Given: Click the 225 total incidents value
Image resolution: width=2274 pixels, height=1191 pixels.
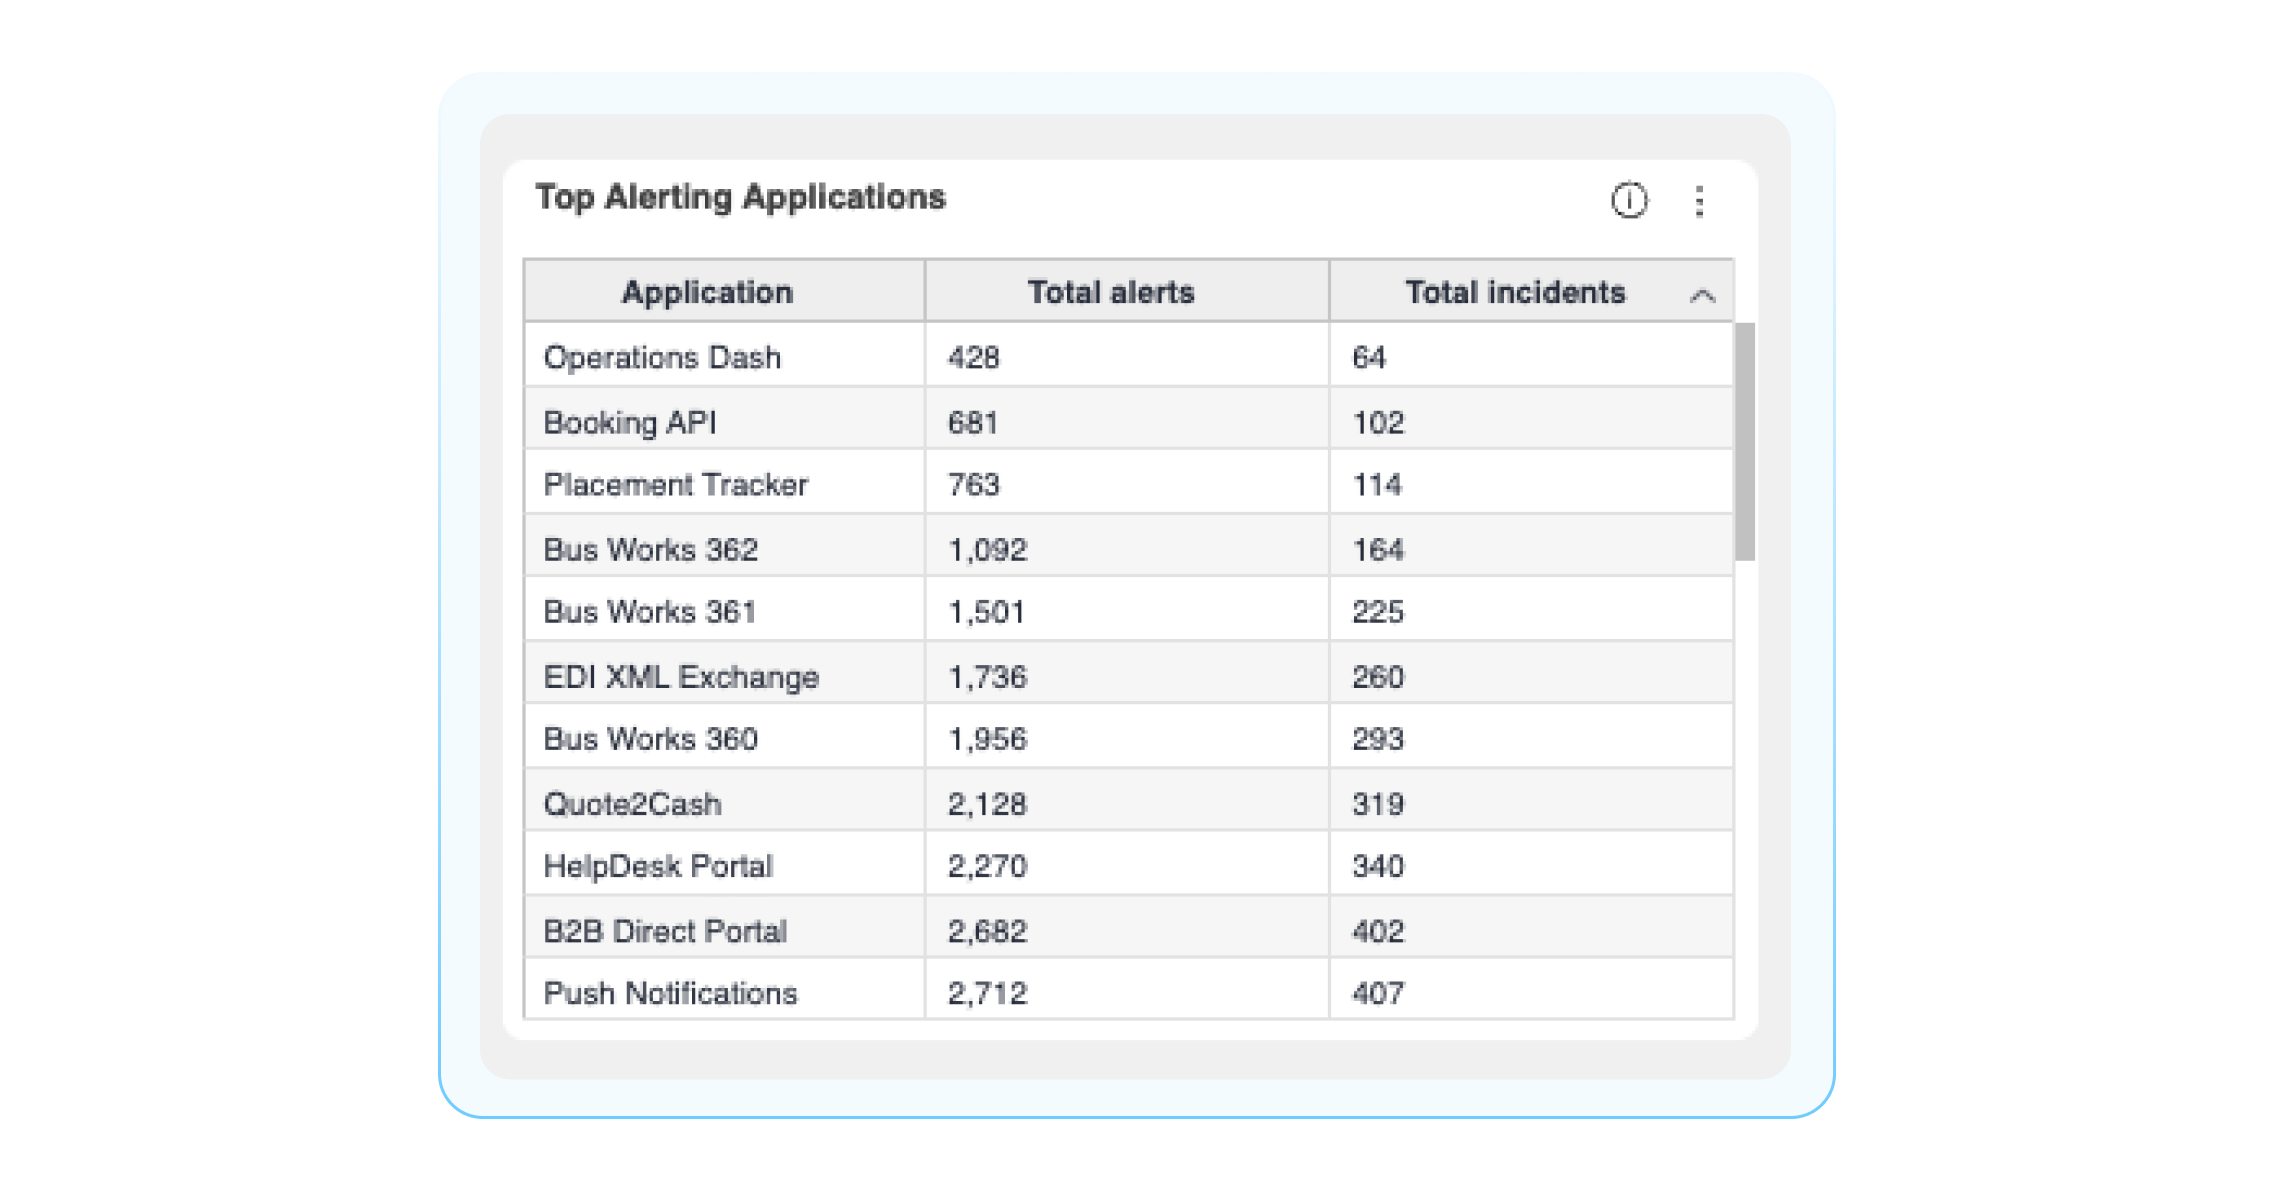Looking at the screenshot, I should pyautogui.click(x=1378, y=611).
